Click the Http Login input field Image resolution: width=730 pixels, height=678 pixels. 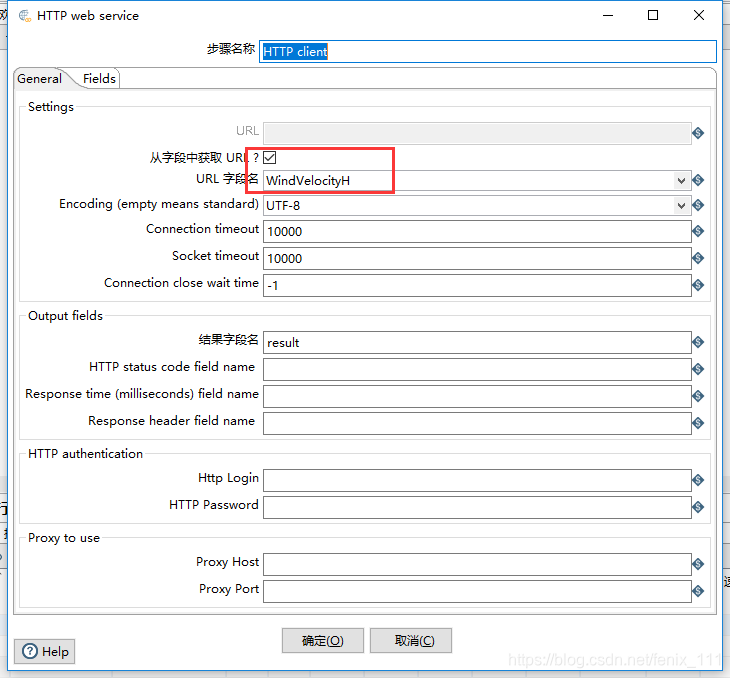[477, 481]
